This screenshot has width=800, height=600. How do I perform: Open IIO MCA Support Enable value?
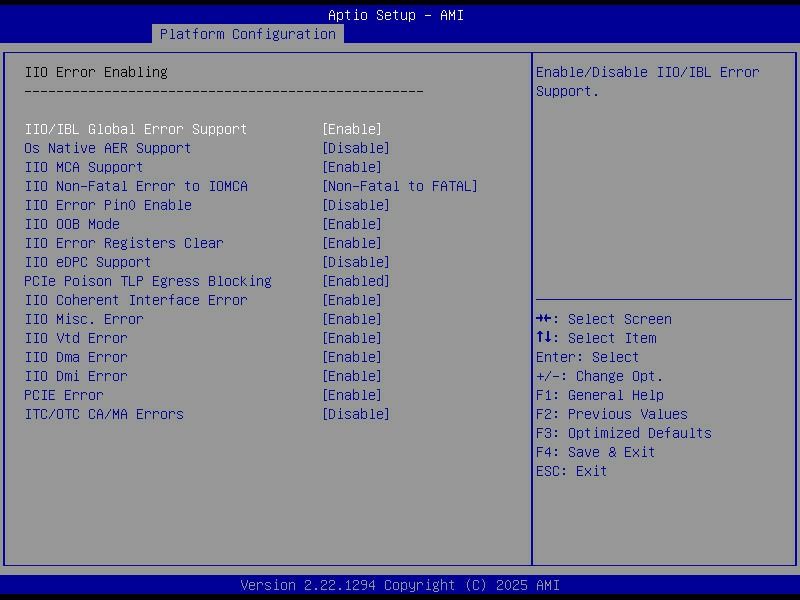pos(352,167)
